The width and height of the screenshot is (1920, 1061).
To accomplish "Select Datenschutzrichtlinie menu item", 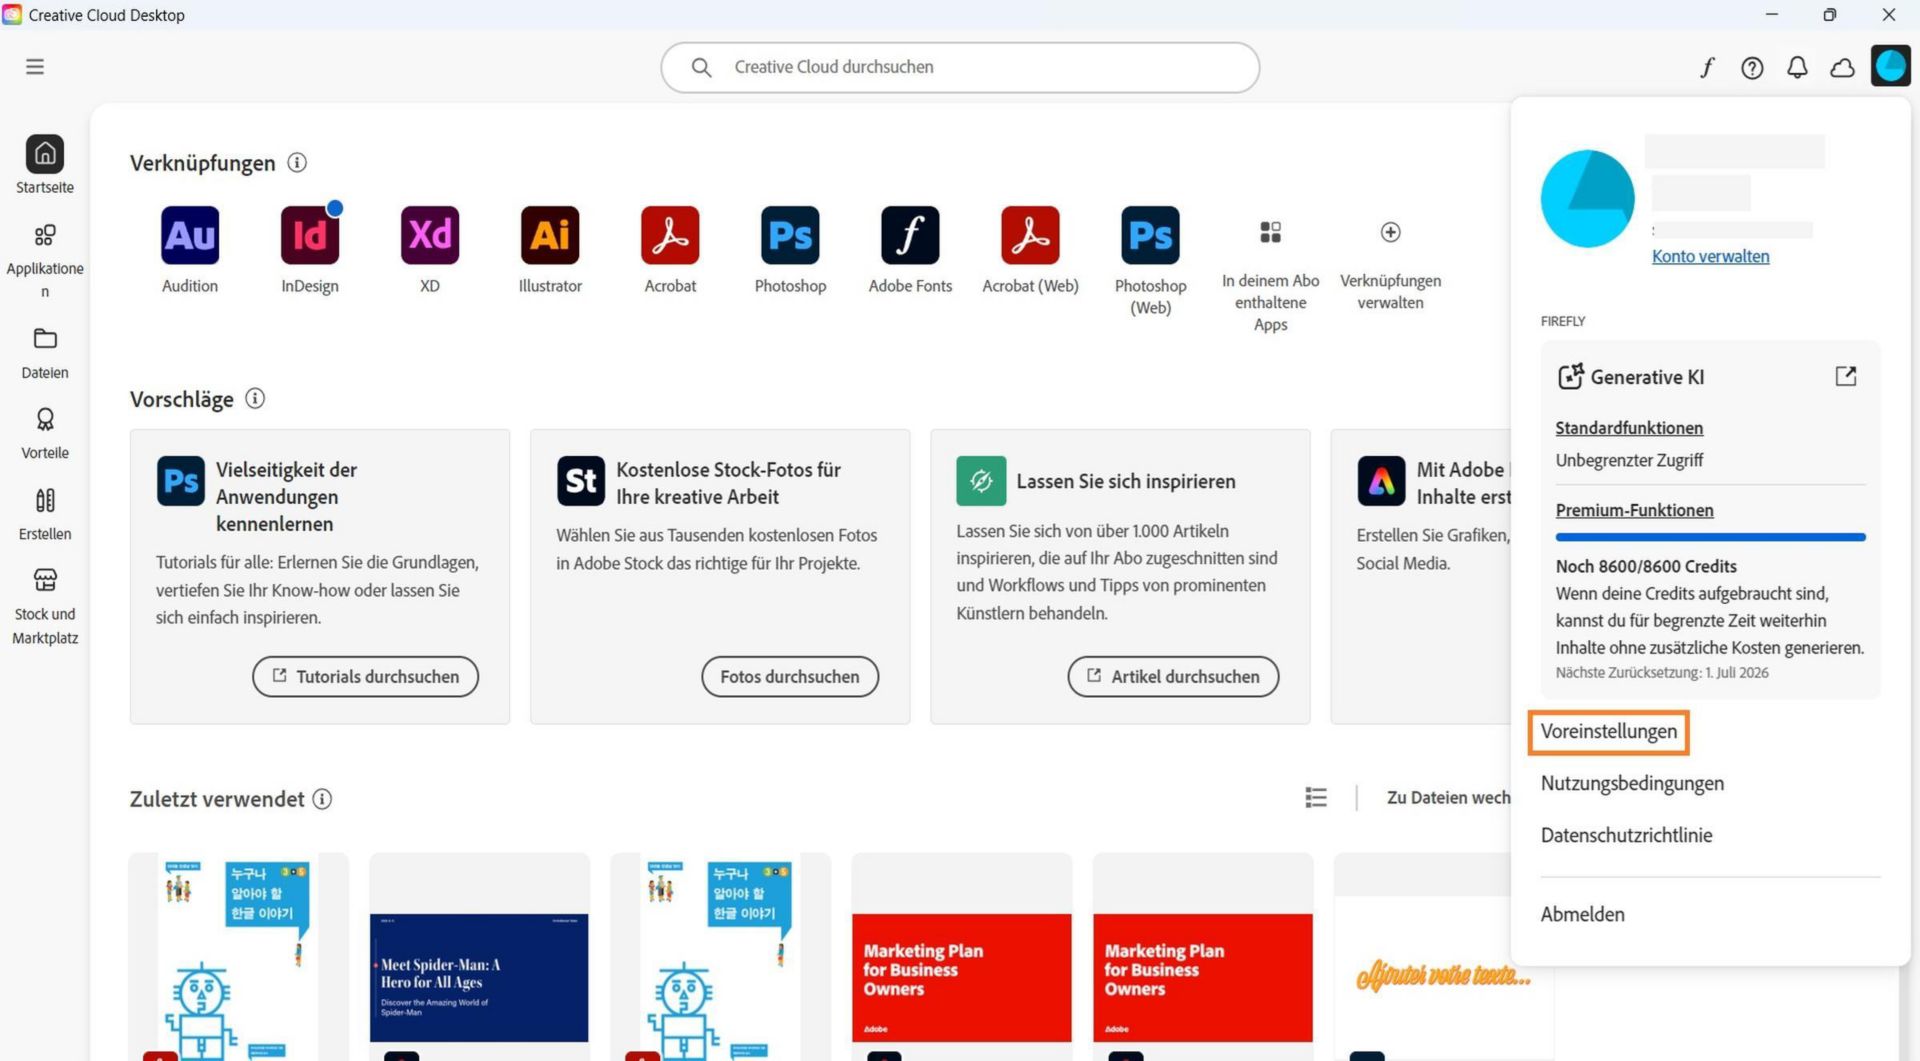I will point(1626,835).
